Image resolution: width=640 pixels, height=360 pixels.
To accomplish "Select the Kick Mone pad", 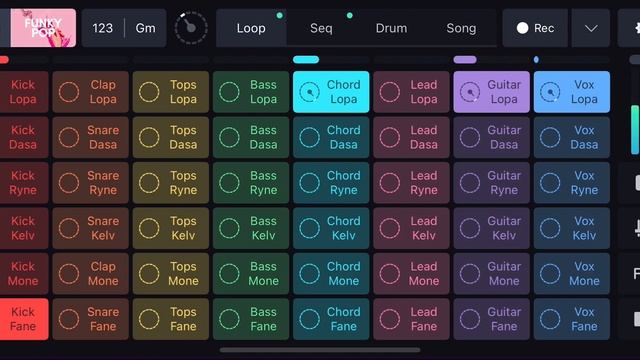I will click(24, 273).
